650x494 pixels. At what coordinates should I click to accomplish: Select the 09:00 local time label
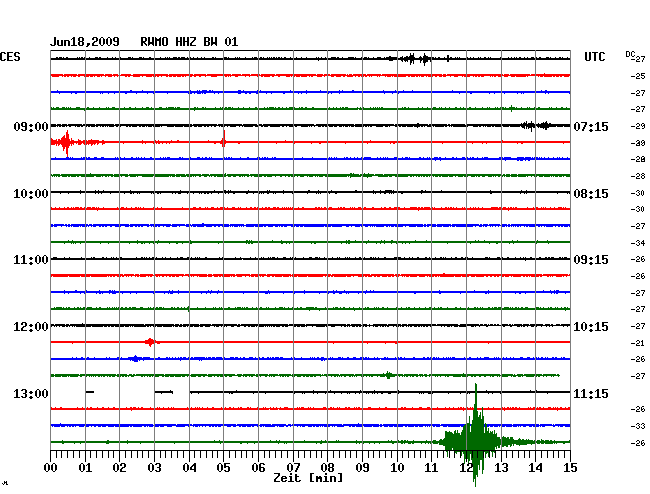(31, 126)
